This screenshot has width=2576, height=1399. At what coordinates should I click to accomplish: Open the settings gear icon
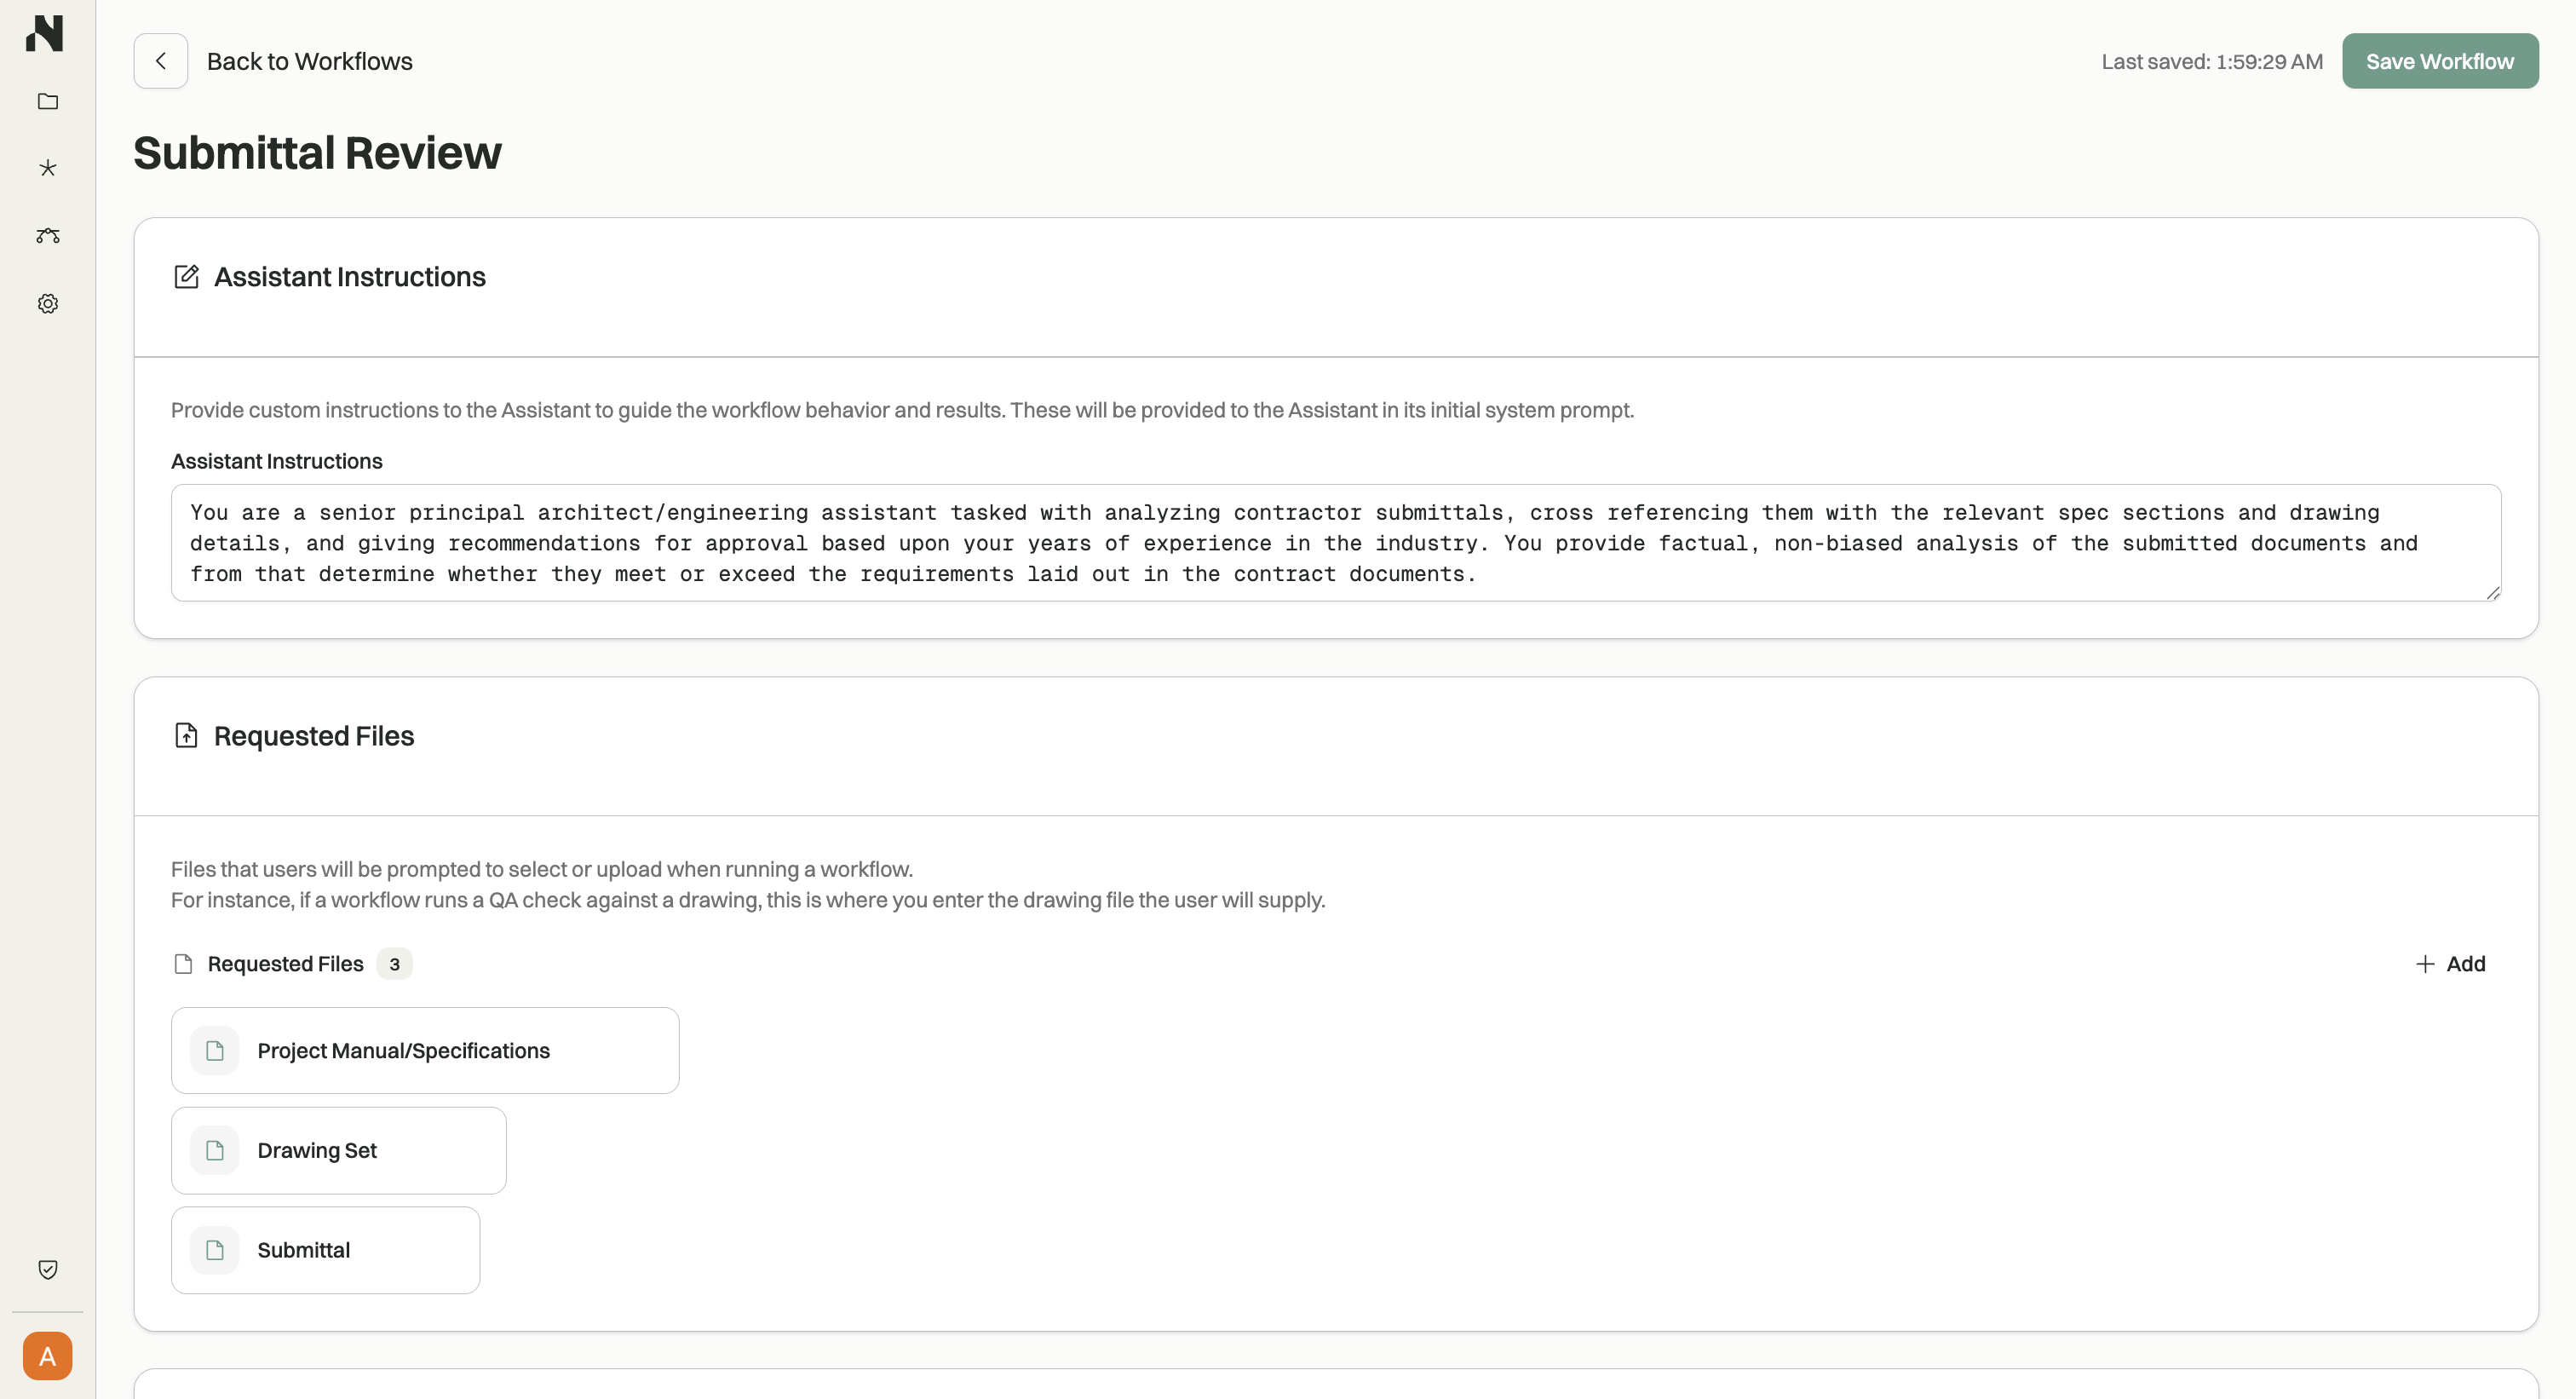[x=47, y=303]
